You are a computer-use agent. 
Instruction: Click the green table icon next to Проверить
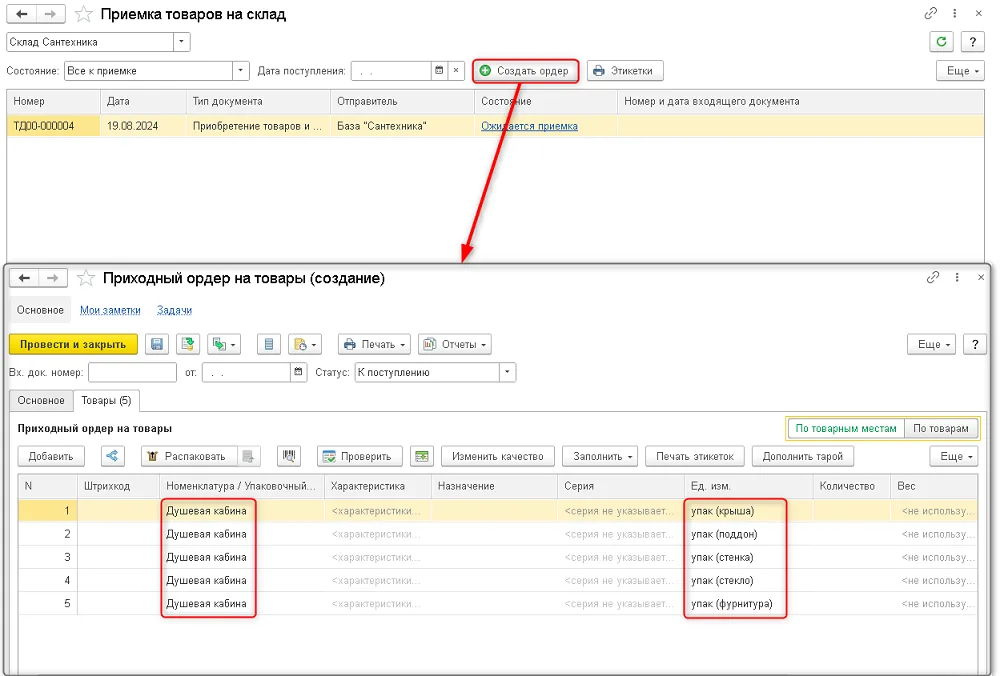pyautogui.click(x=422, y=456)
